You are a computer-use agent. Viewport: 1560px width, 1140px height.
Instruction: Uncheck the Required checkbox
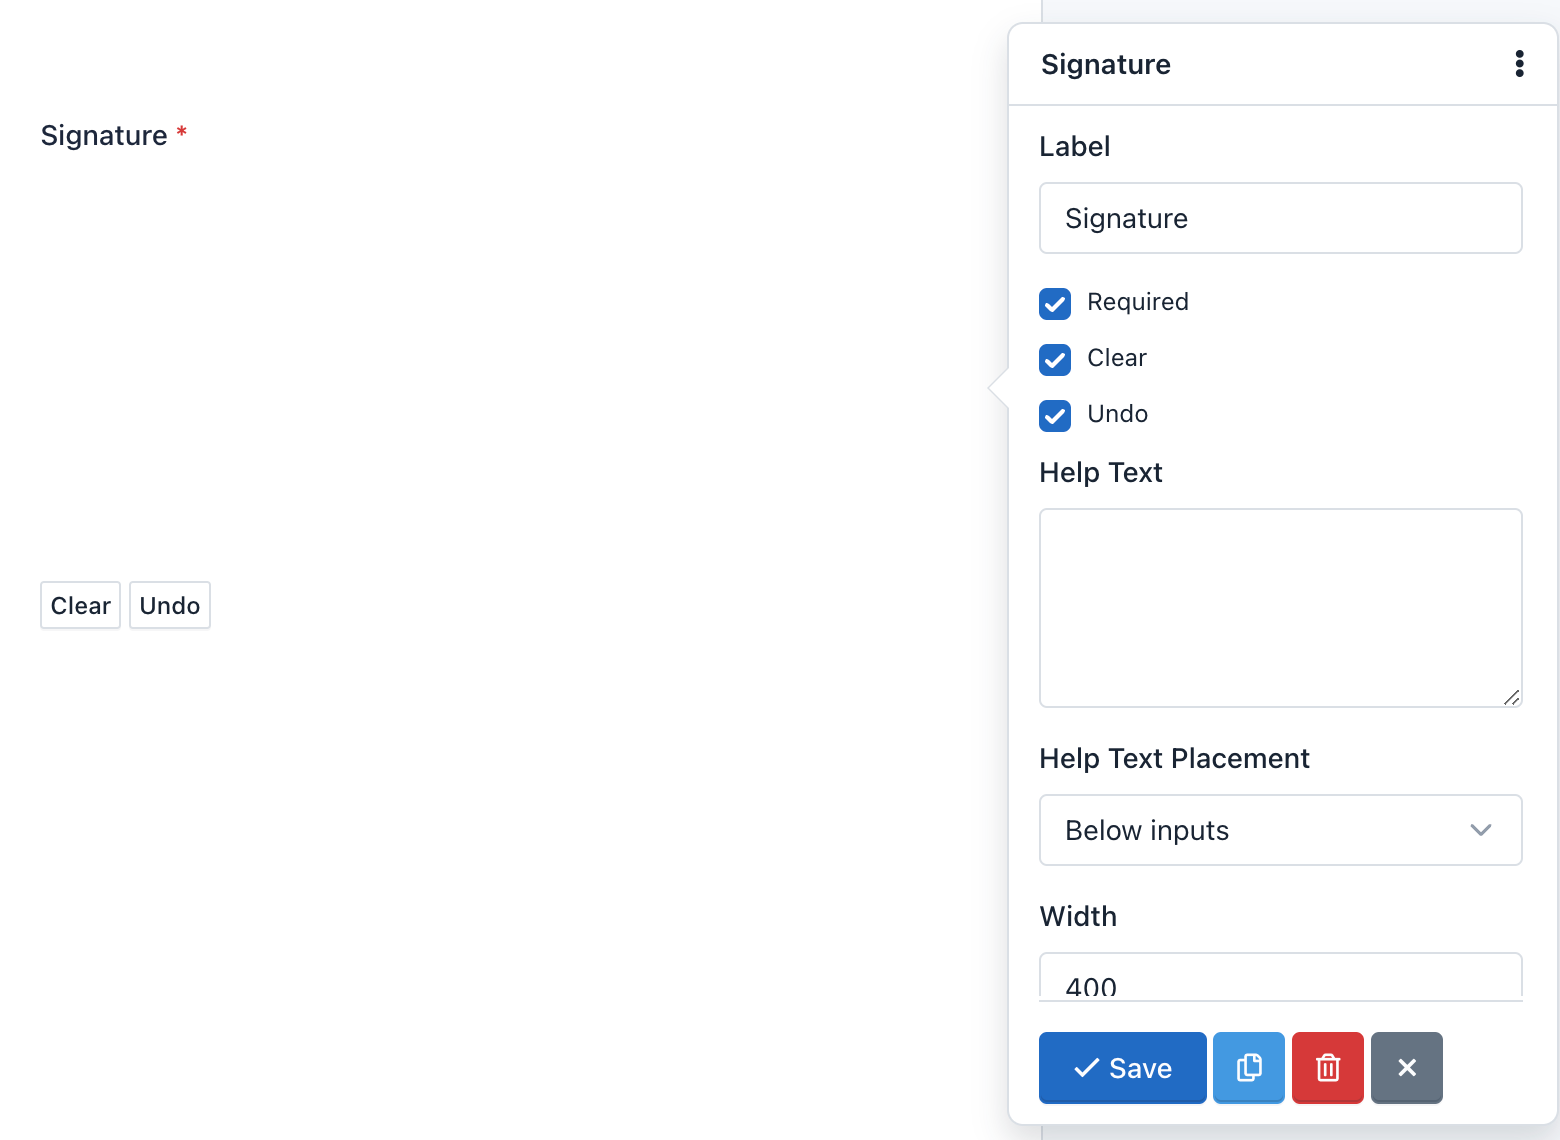point(1054,303)
